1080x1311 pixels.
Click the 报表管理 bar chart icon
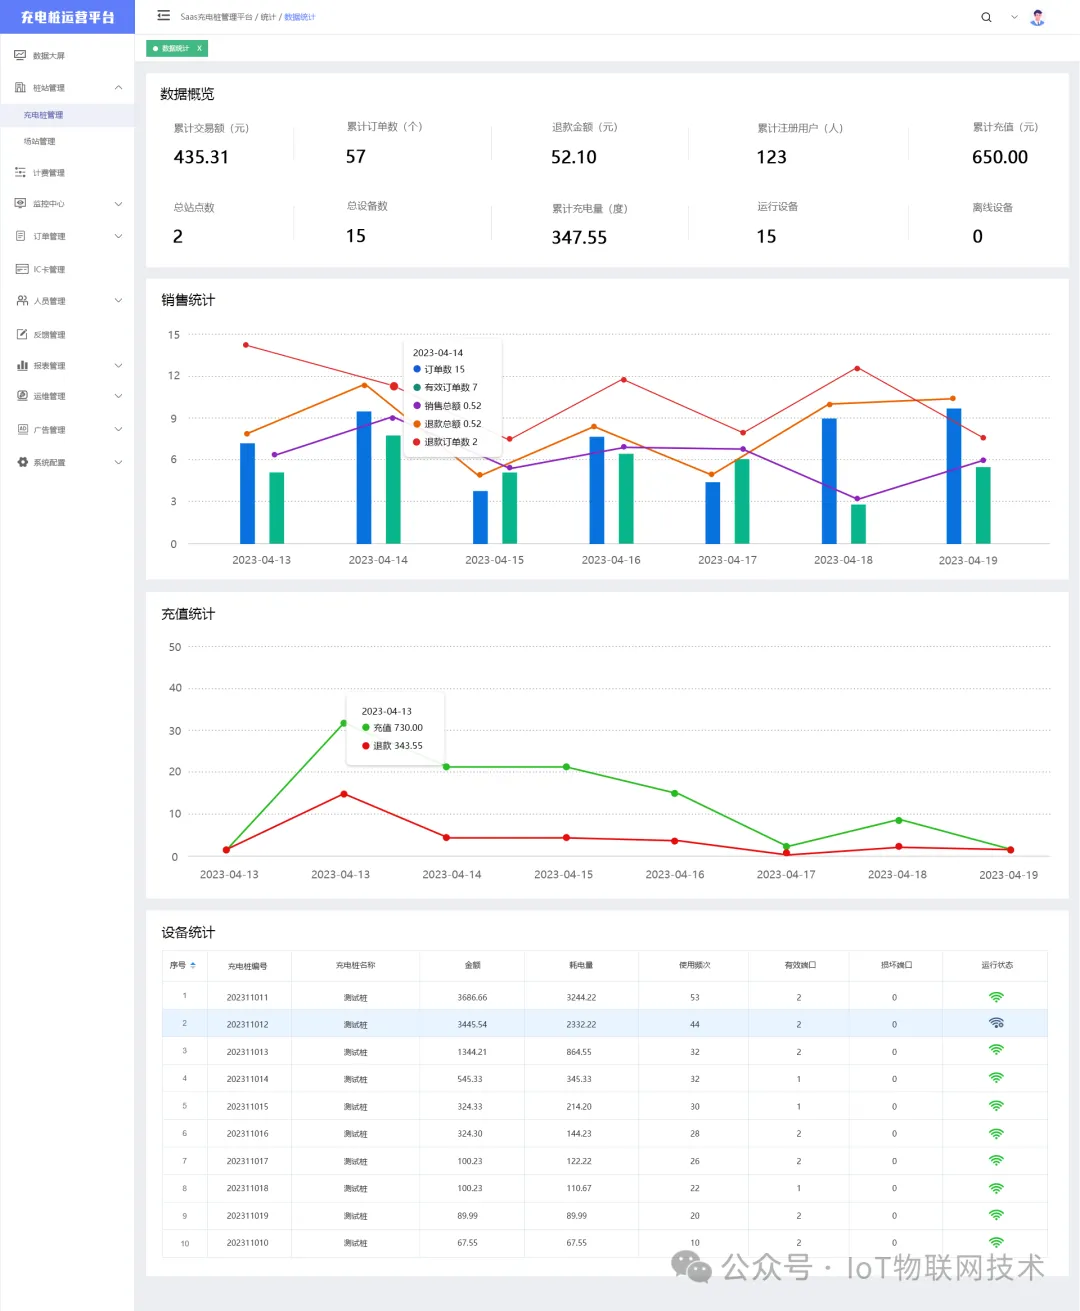[22, 365]
